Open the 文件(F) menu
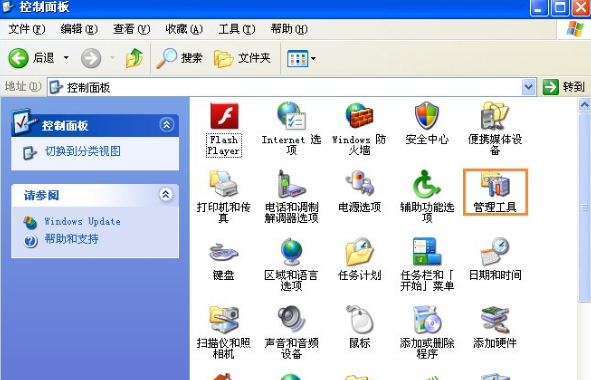The width and height of the screenshot is (591, 380). coord(26,29)
